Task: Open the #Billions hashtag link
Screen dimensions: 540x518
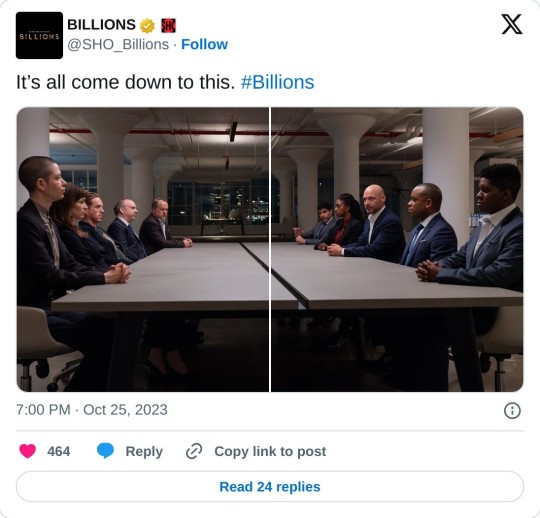Action: tap(277, 82)
